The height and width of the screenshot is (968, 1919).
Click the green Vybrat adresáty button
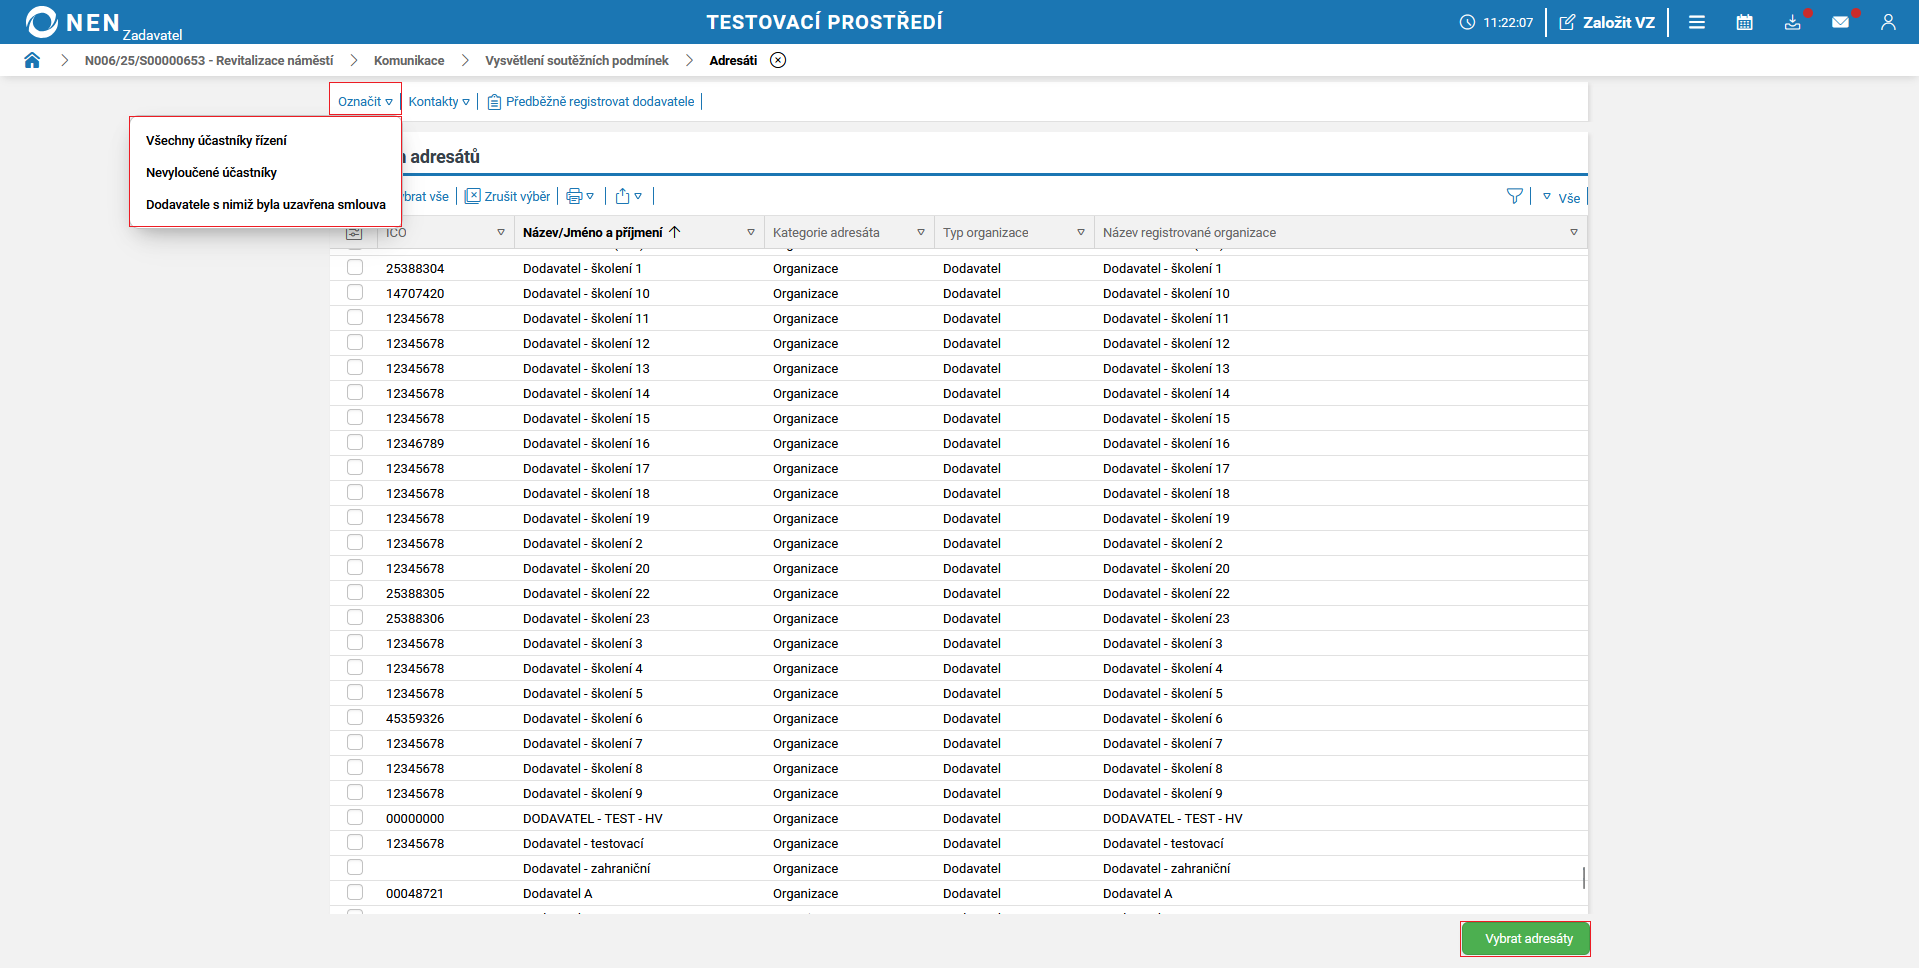1527,939
